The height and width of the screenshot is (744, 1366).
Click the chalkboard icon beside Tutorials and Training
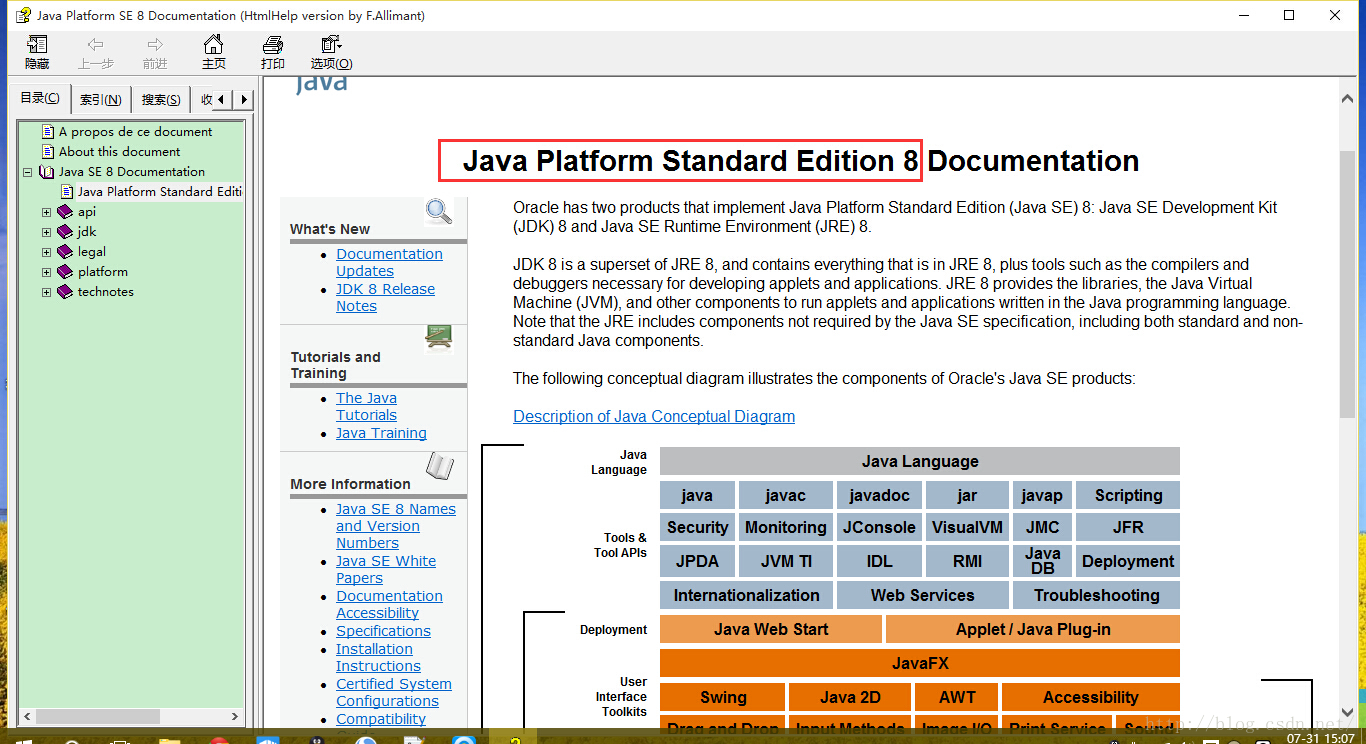point(439,337)
